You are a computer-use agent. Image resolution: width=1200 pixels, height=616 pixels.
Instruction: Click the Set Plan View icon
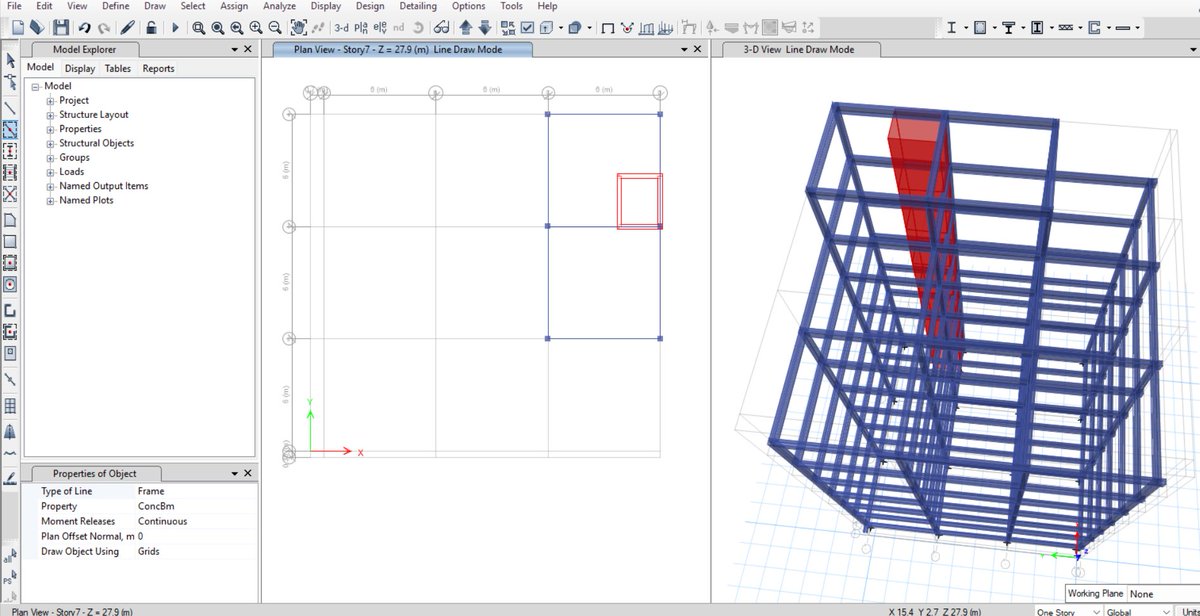point(361,27)
